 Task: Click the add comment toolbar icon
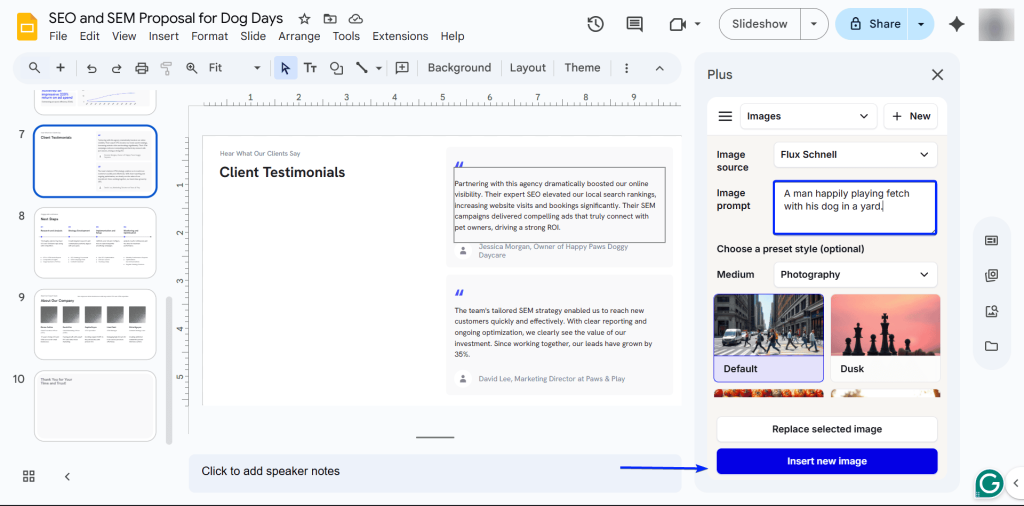(402, 68)
